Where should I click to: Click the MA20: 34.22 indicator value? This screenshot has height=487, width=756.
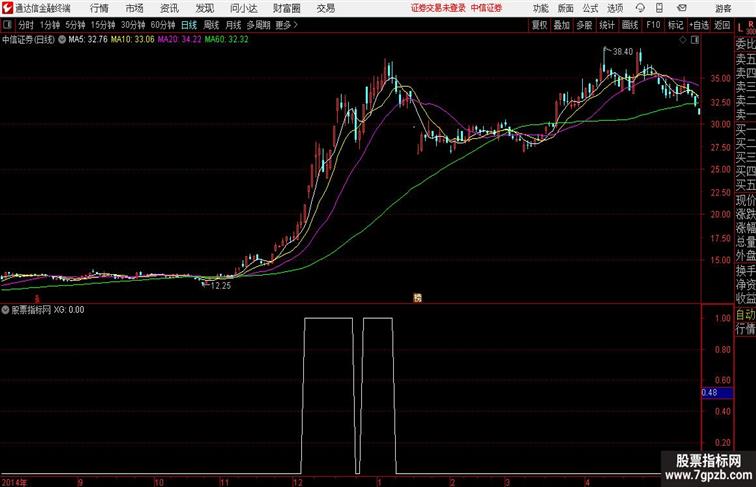179,40
